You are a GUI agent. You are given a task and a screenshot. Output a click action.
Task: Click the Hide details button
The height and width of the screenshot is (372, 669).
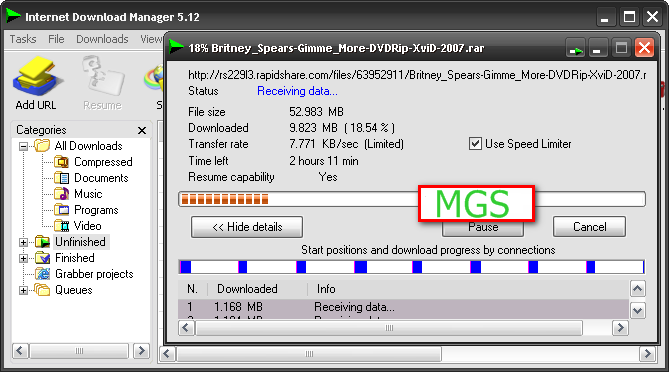[247, 227]
